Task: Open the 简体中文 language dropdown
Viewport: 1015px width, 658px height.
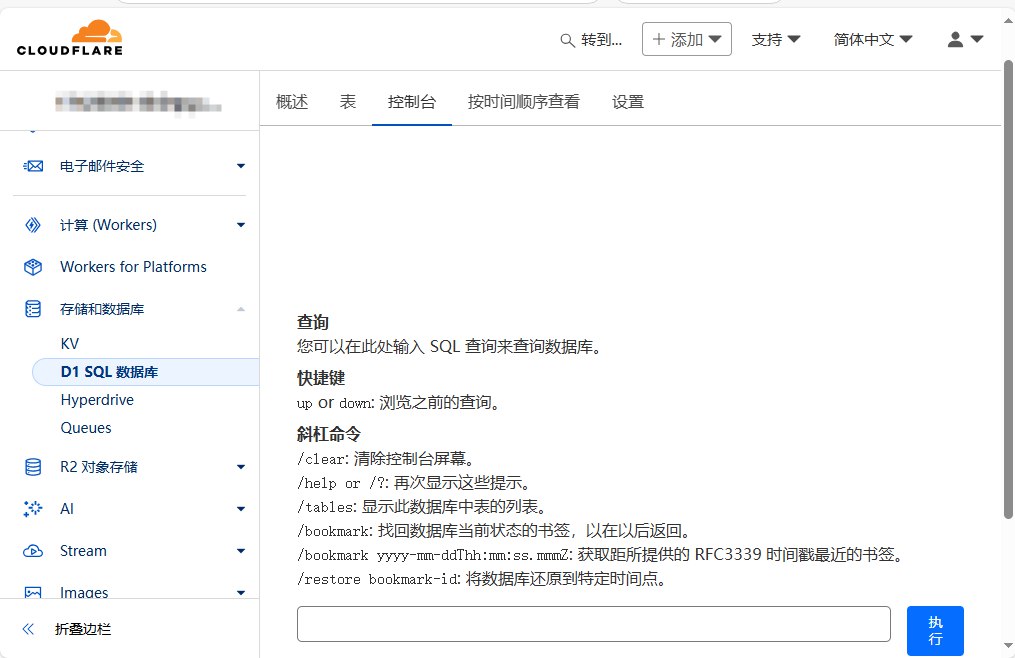Action: pyautogui.click(x=873, y=40)
